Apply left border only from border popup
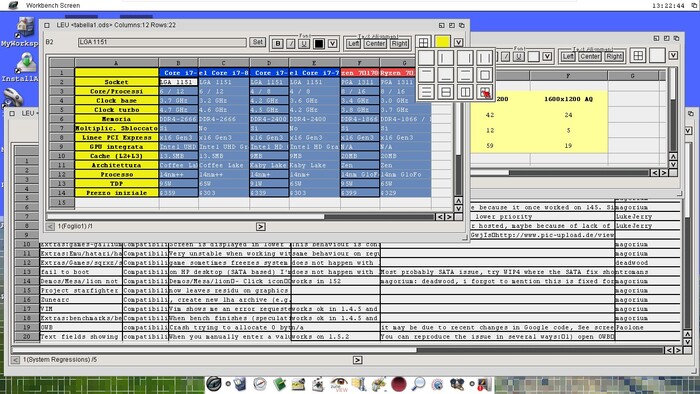700x394 pixels. click(446, 58)
